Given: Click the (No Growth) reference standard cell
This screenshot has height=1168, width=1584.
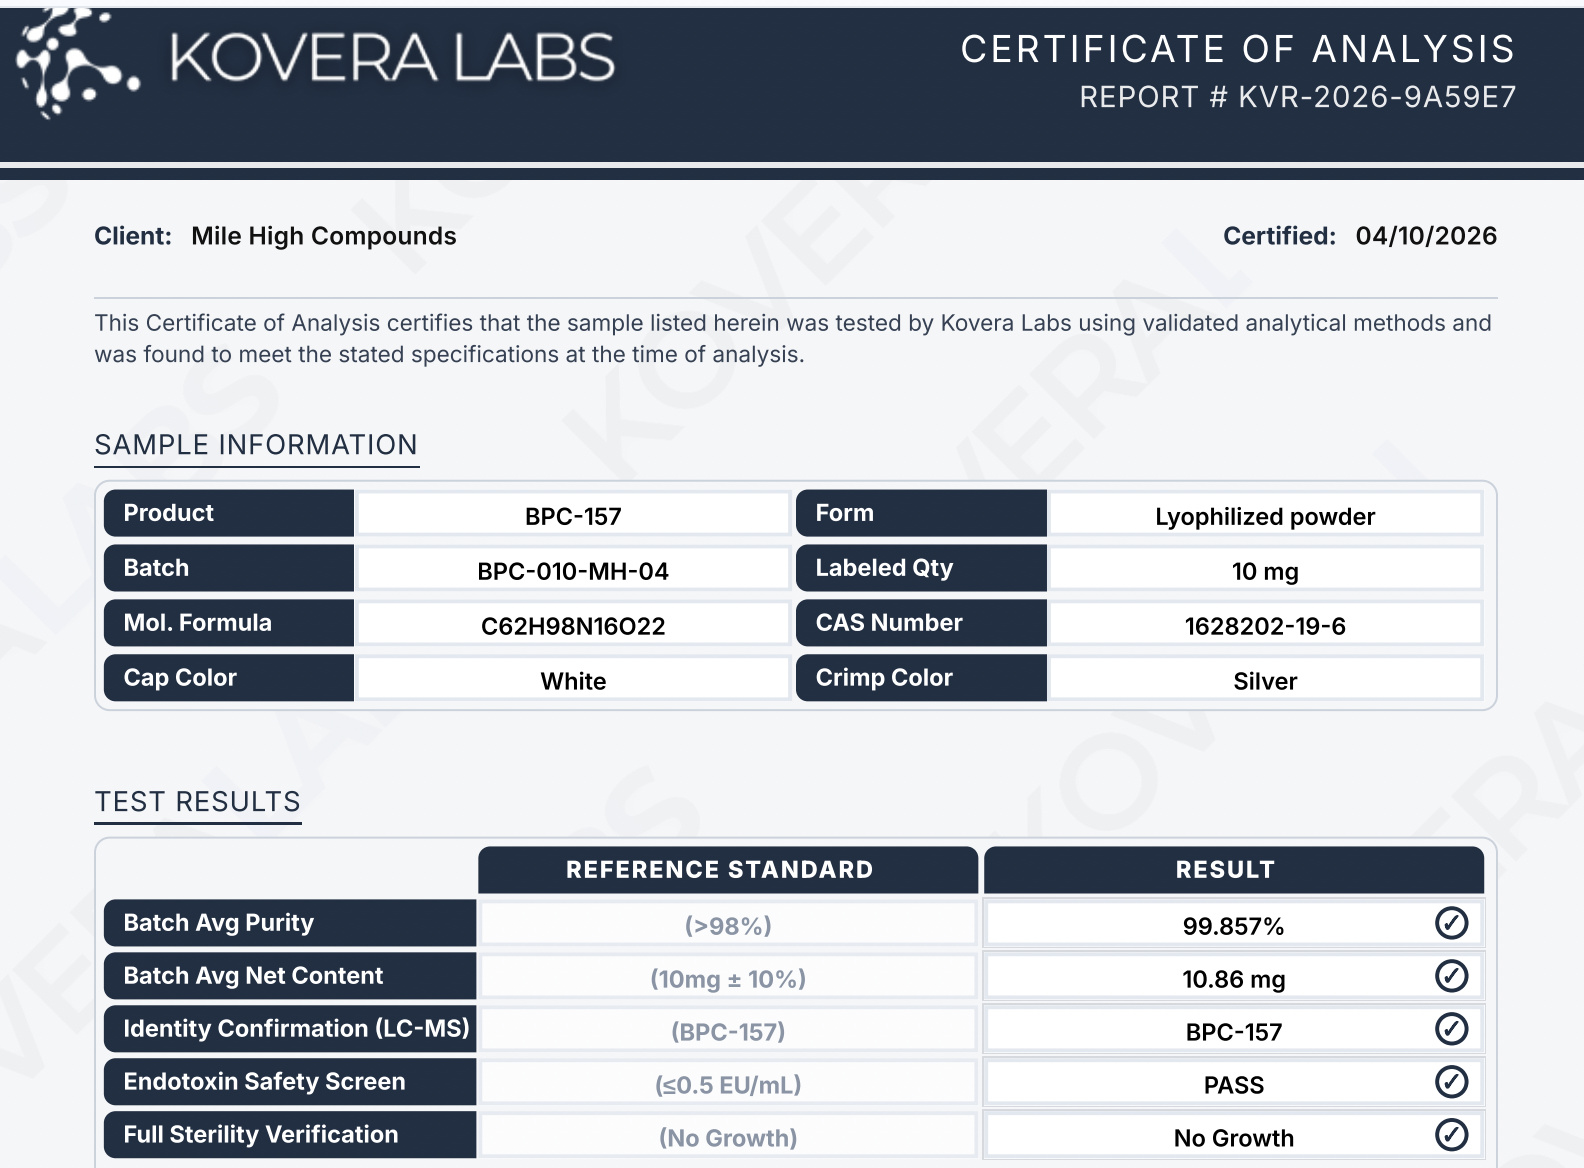Looking at the screenshot, I should point(728,1137).
